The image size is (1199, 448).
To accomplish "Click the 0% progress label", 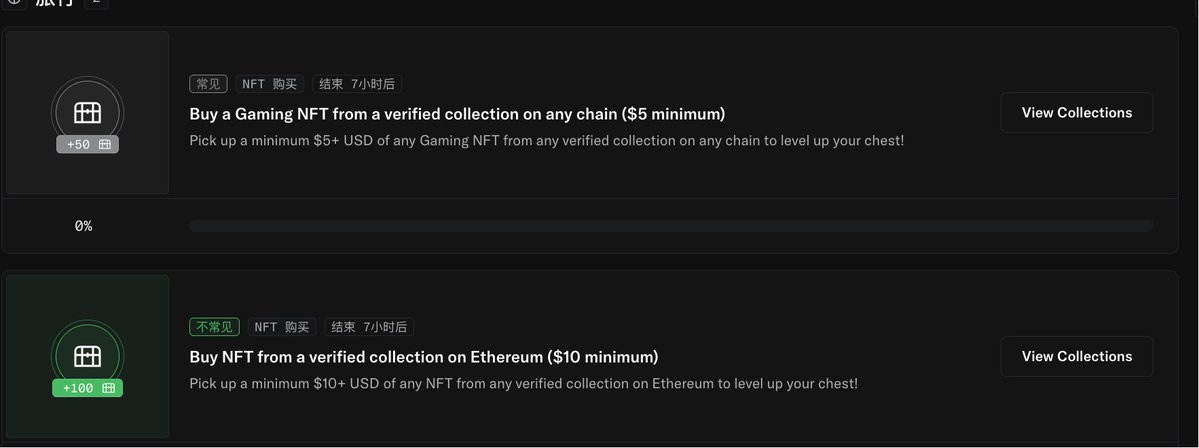I will (83, 226).
